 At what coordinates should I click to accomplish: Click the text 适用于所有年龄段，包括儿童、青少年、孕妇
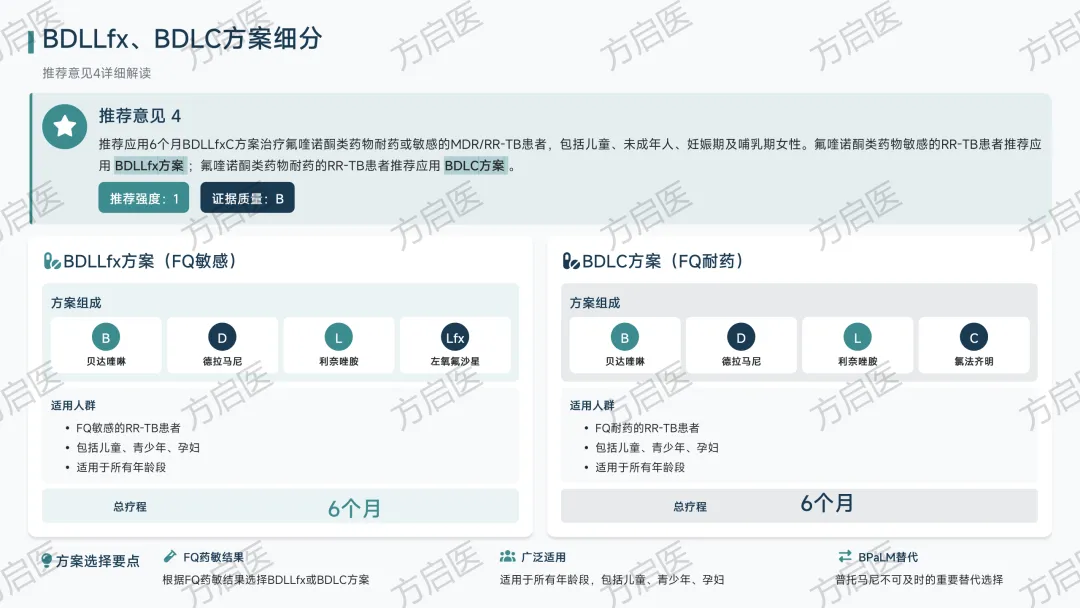tap(612, 580)
